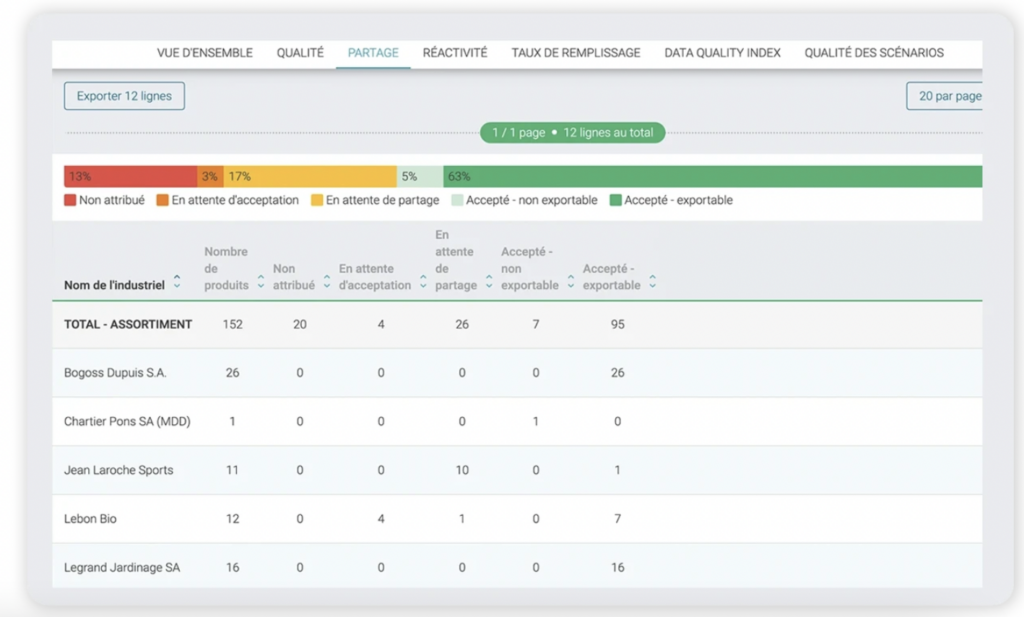Sort by Accepté - exportable column arrows
This screenshot has width=1024, height=617.
click(x=653, y=283)
